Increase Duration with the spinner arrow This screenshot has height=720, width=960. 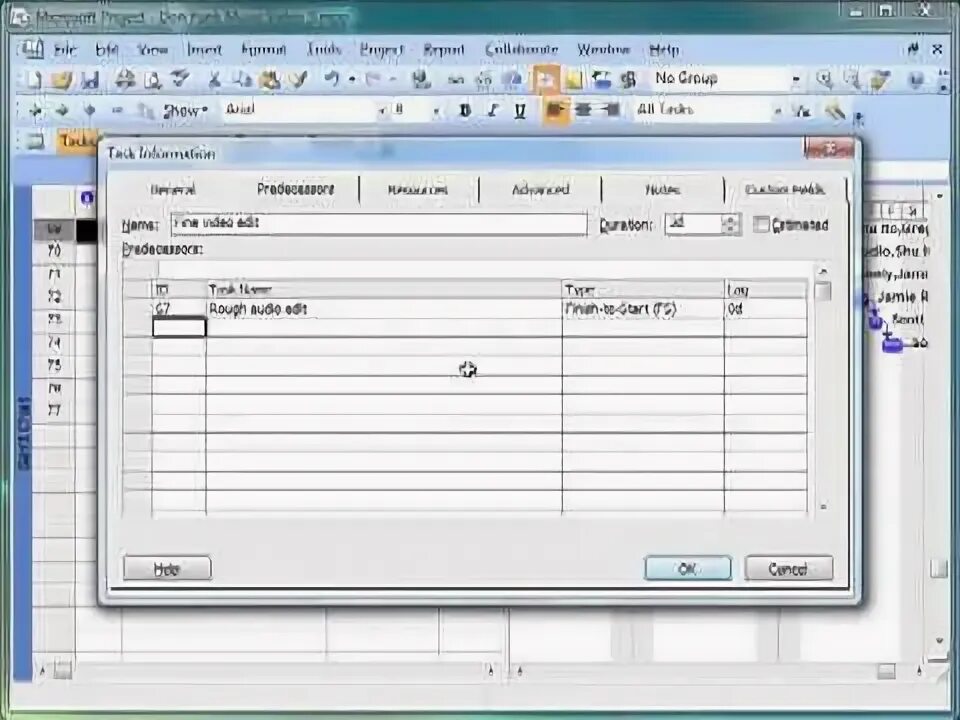tap(729, 218)
